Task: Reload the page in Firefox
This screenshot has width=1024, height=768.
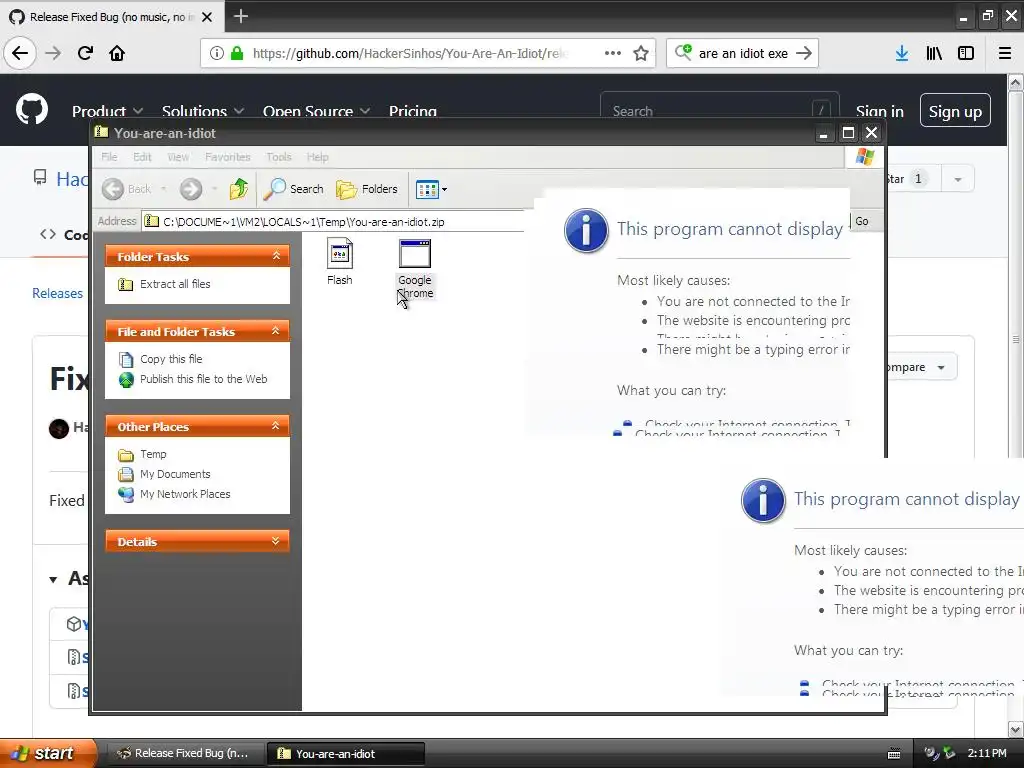Action: pos(85,53)
